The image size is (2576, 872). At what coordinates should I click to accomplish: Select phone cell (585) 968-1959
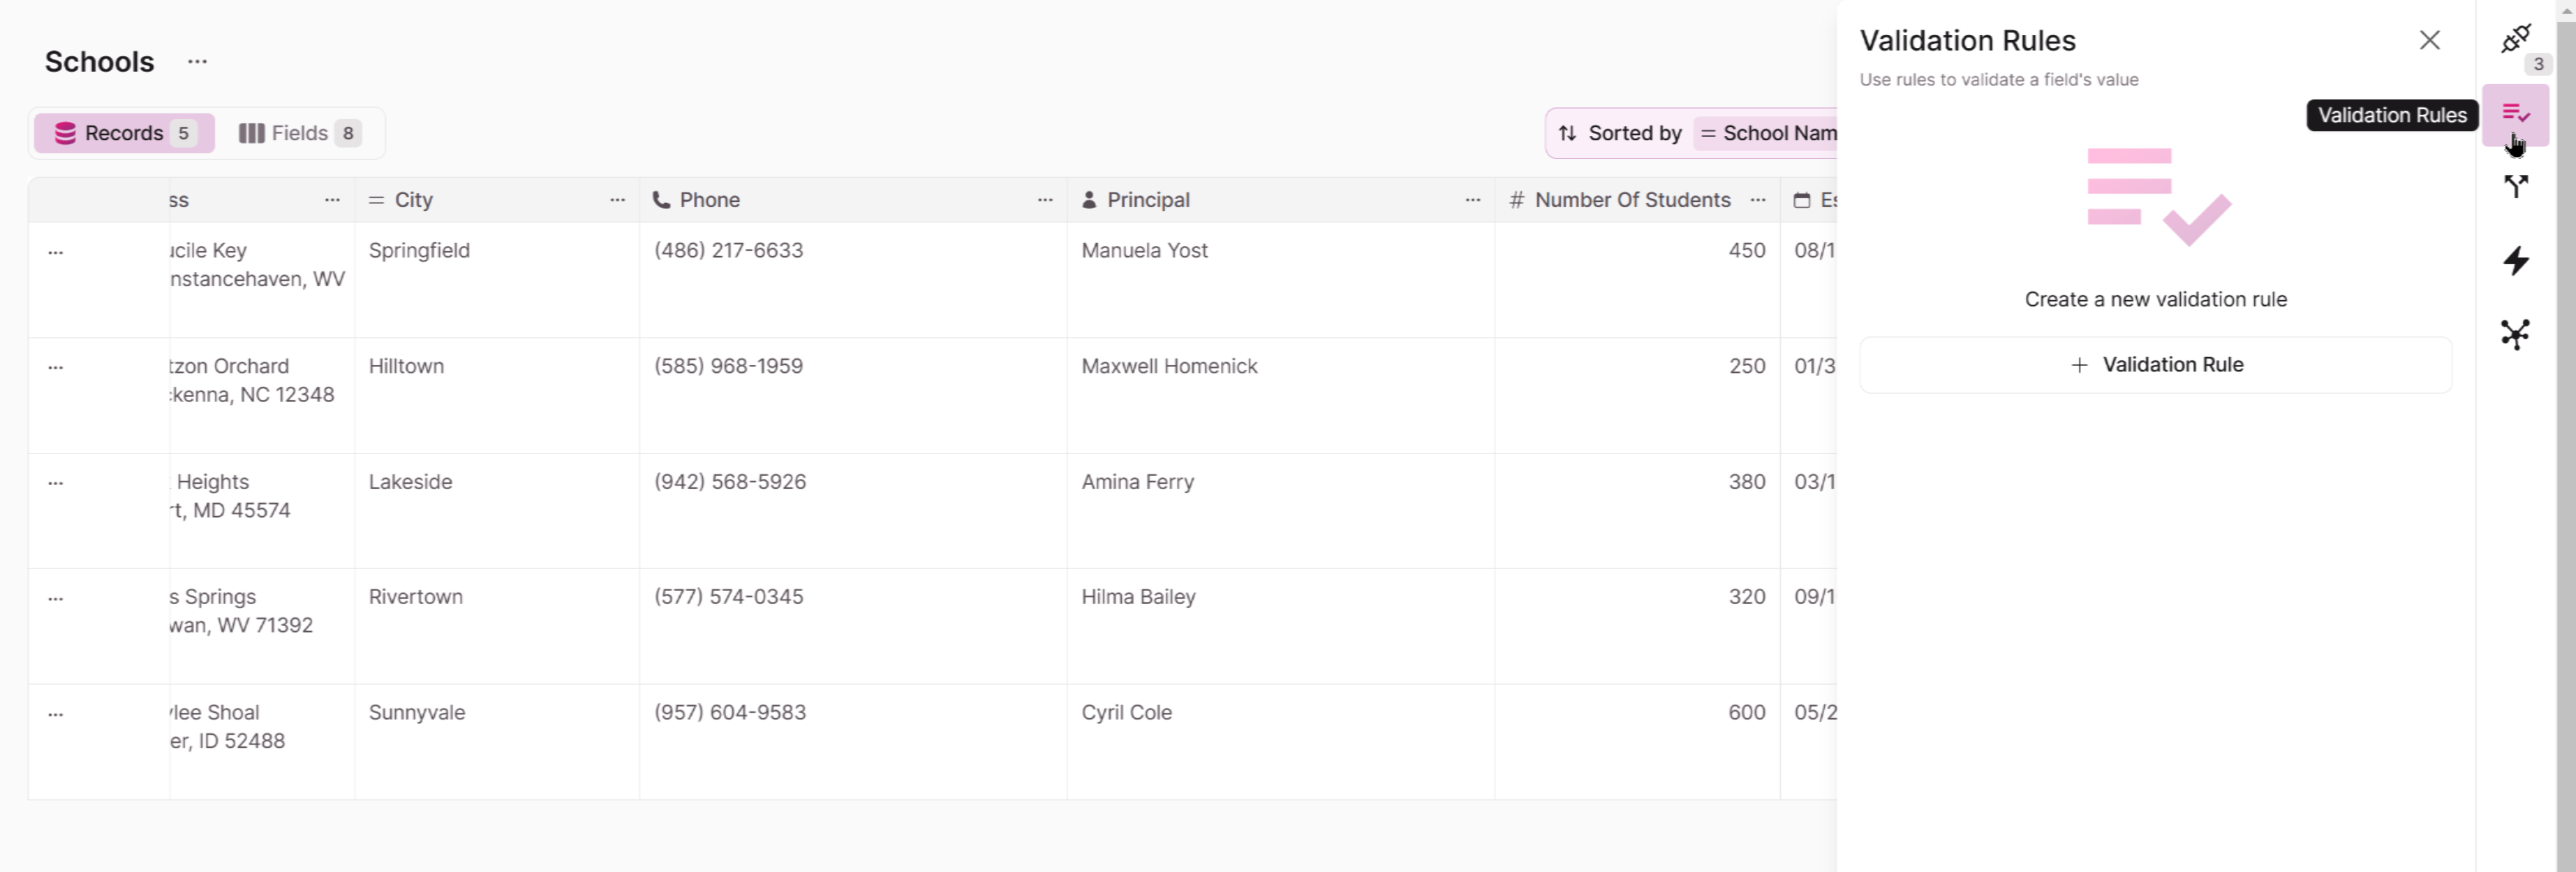click(853, 395)
